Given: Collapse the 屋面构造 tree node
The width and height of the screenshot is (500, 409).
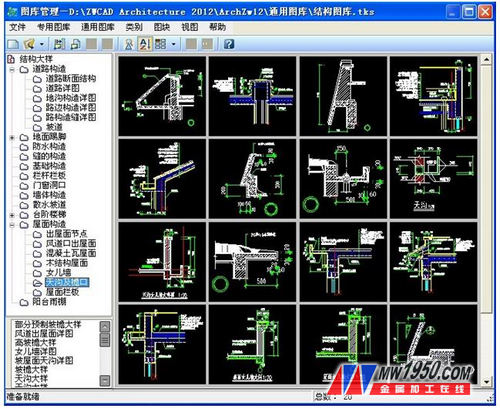Looking at the screenshot, I should point(12,225).
